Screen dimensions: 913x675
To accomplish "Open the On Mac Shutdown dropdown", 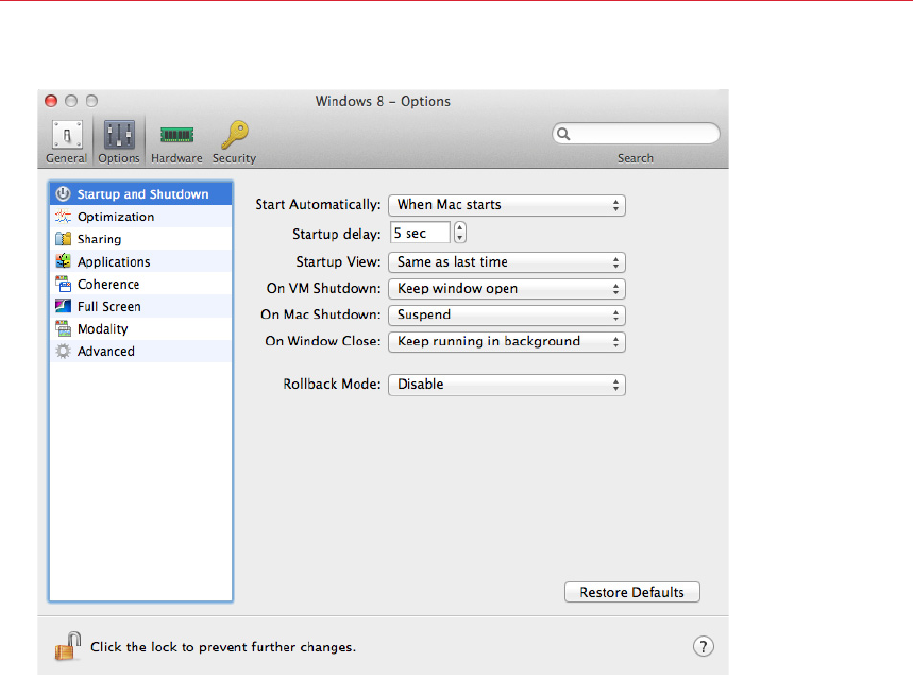I will (507, 315).
